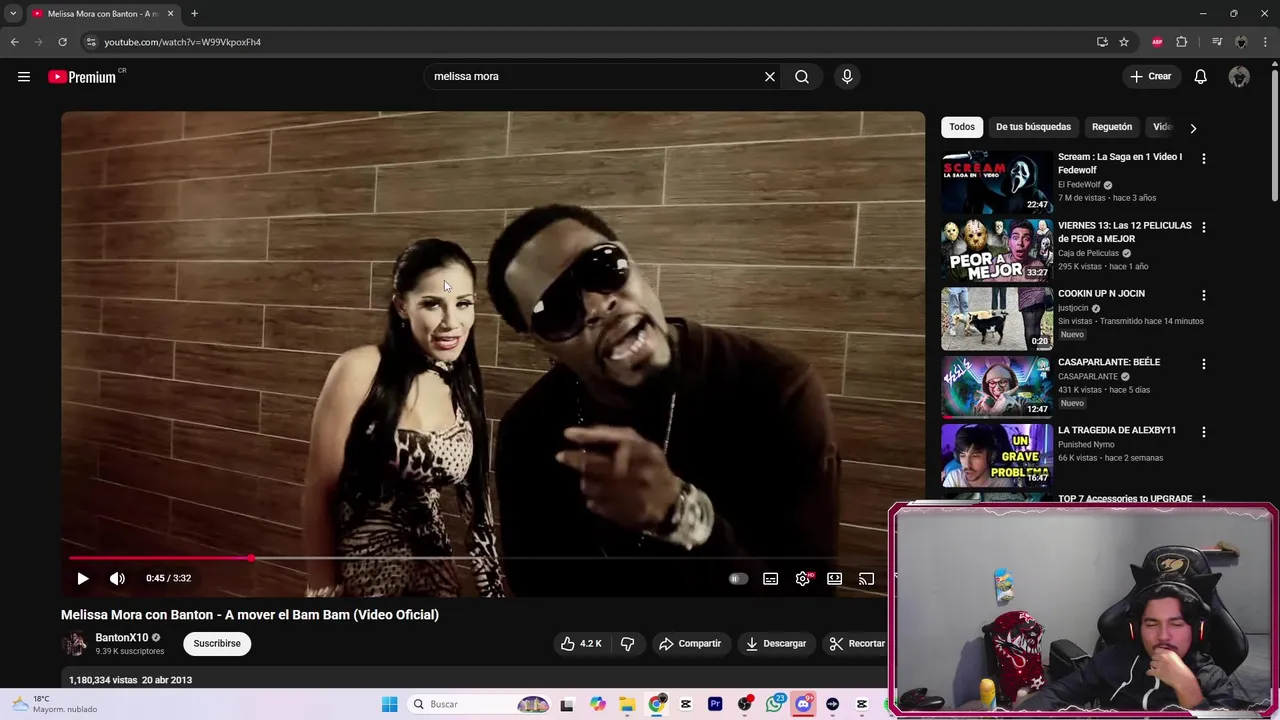Open options for the VIERNES 13 video
Screen dimensions: 1280x720
point(1204,227)
